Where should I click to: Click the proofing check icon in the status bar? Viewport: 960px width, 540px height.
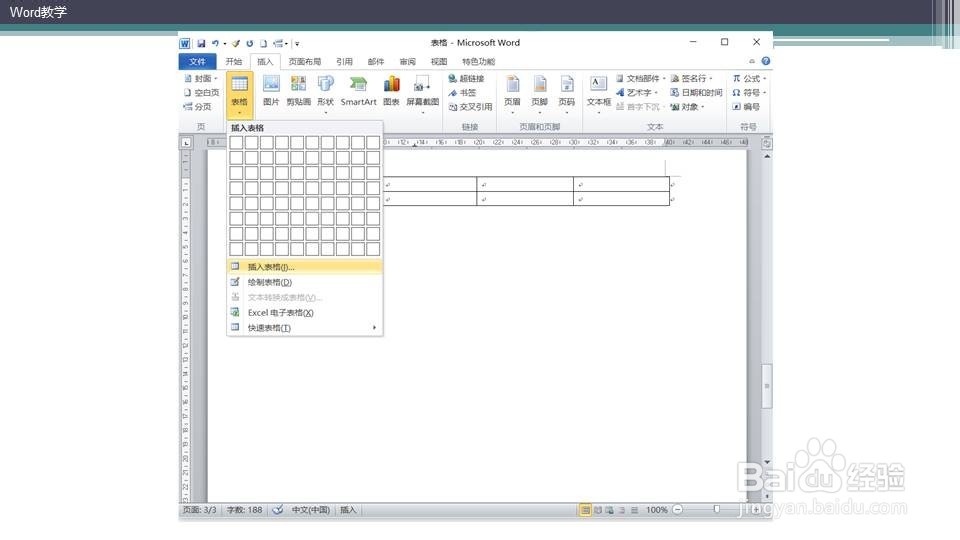[x=277, y=509]
